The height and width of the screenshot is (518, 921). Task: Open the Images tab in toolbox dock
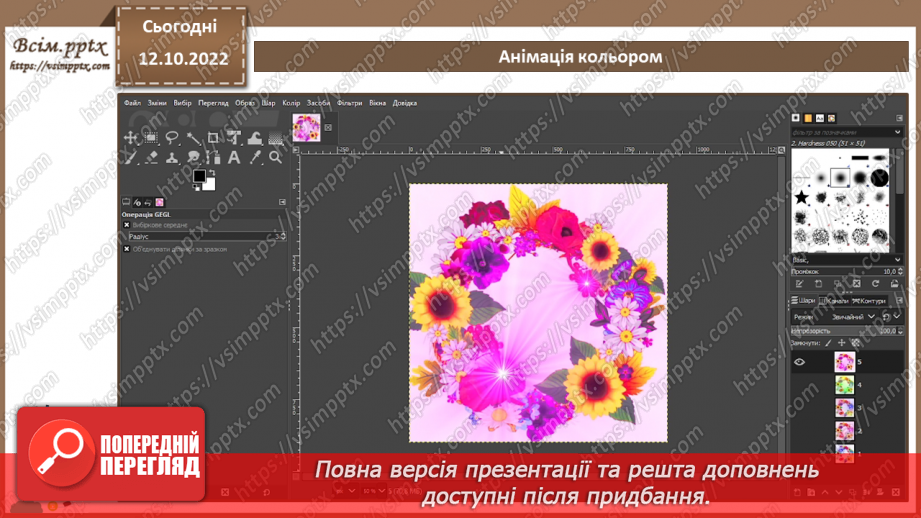coord(159,202)
